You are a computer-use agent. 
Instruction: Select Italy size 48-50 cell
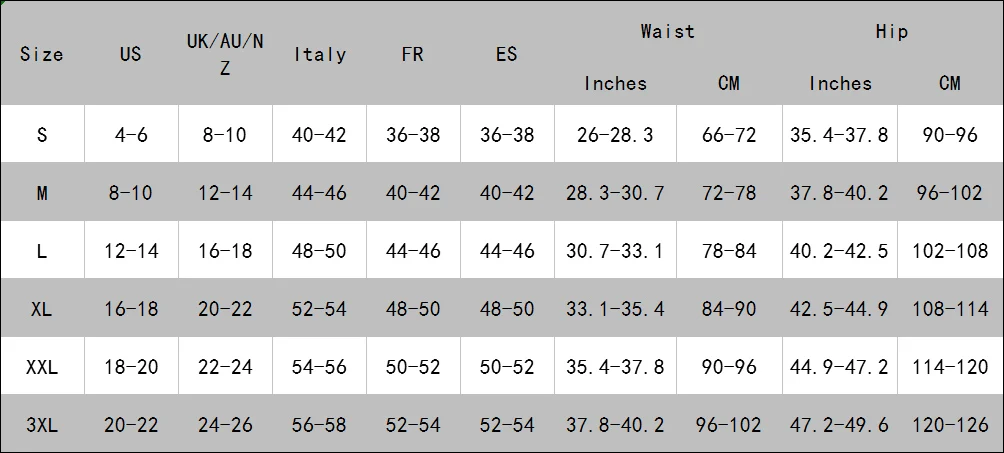319,251
